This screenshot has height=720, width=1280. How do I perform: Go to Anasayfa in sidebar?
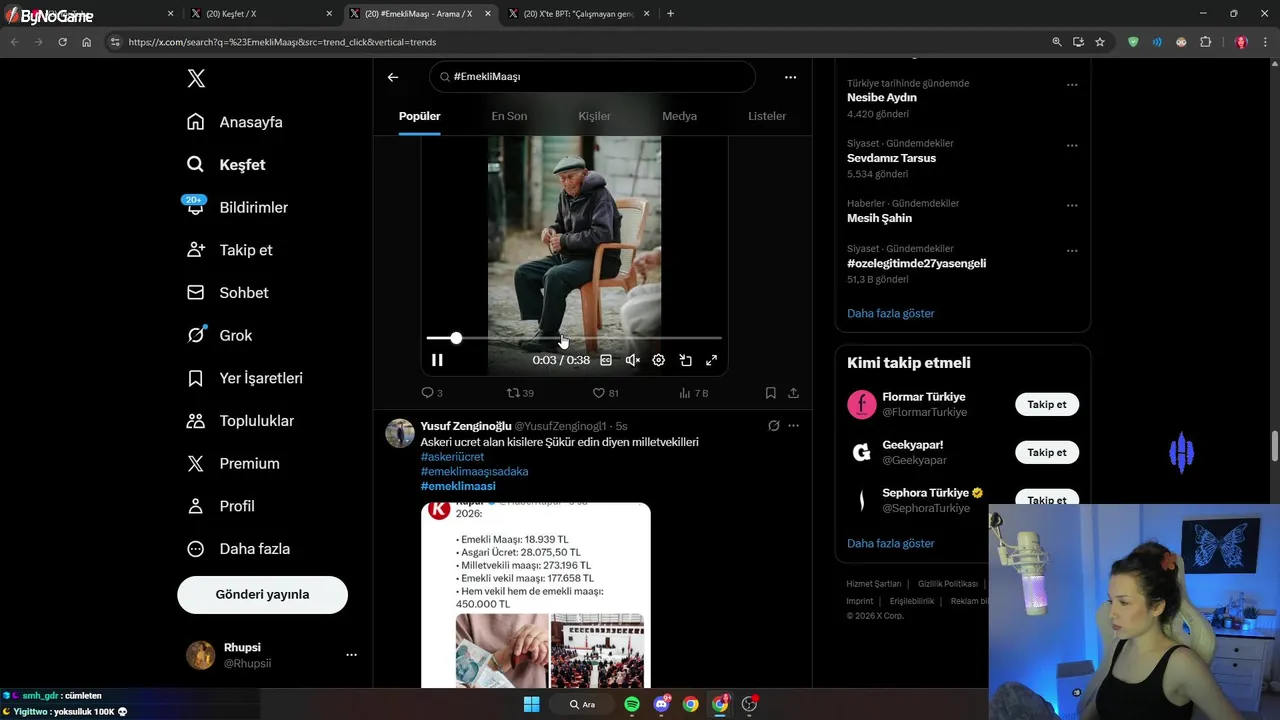tap(235, 122)
